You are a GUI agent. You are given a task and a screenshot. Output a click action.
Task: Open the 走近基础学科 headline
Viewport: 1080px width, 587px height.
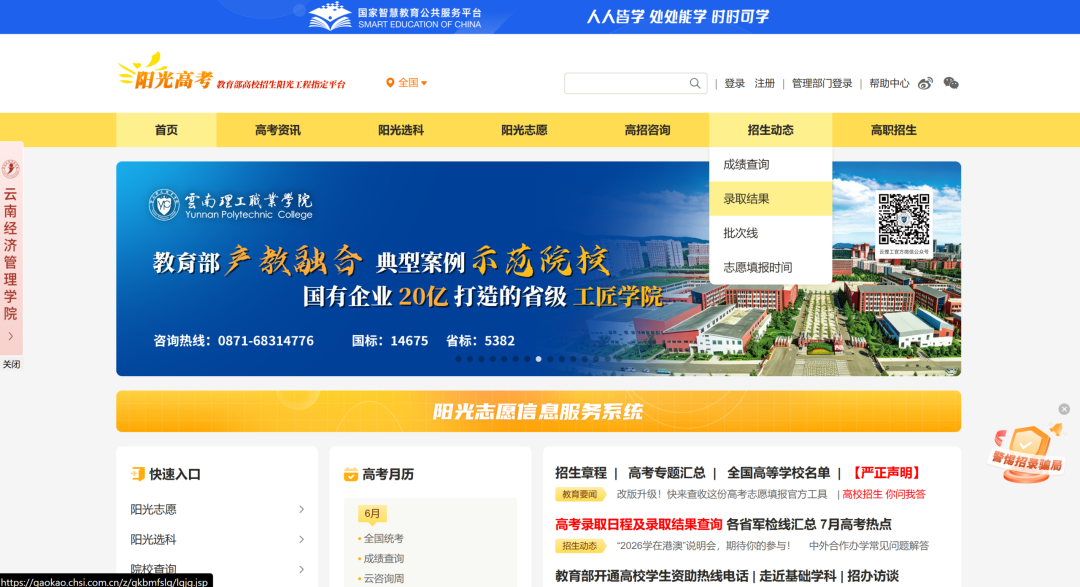[798, 576]
